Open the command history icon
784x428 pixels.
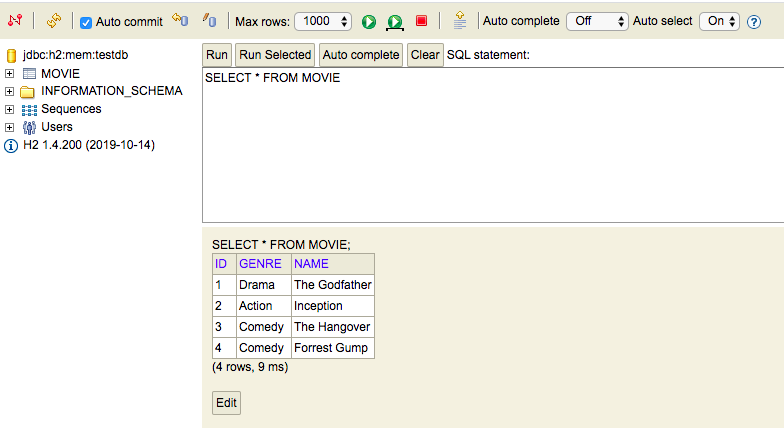point(459,21)
